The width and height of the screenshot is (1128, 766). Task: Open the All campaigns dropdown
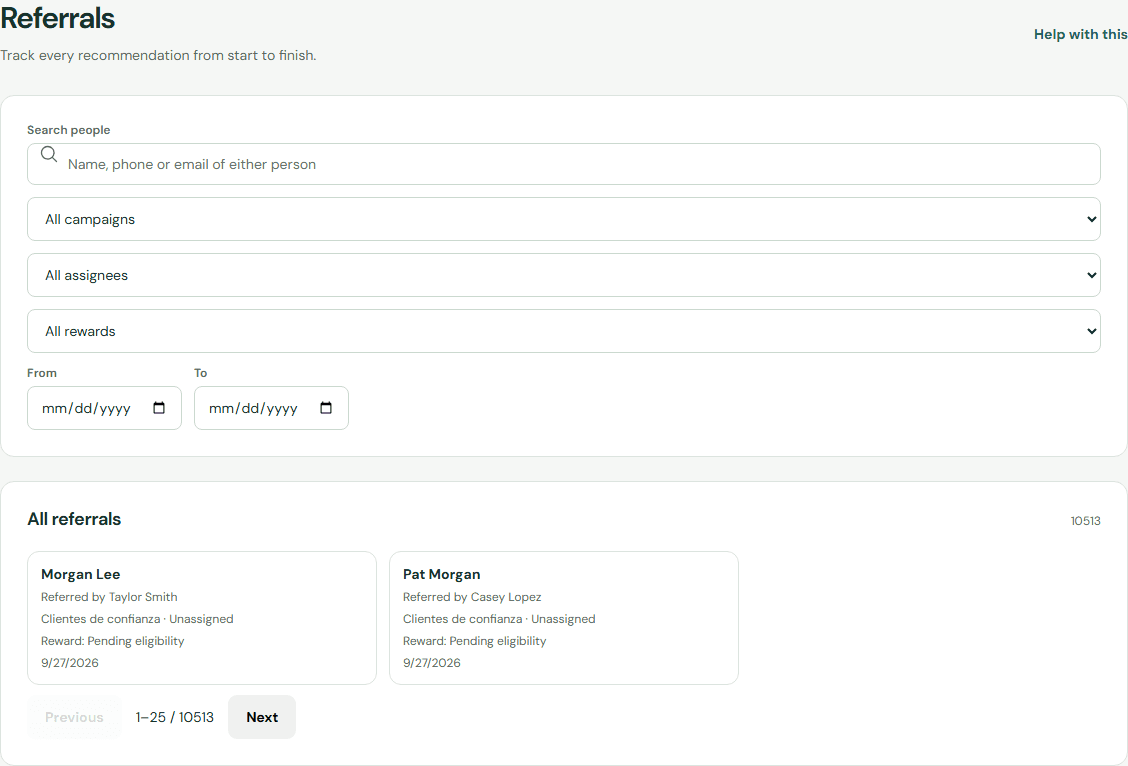click(564, 219)
